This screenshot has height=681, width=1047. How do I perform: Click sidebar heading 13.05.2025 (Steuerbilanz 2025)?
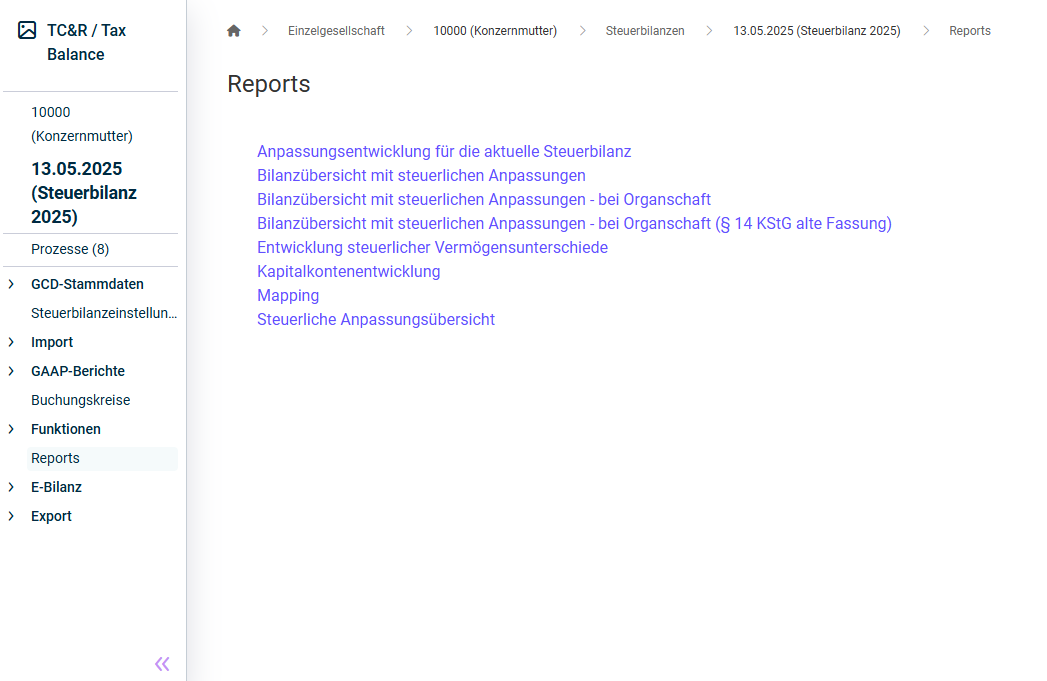pyautogui.click(x=84, y=193)
